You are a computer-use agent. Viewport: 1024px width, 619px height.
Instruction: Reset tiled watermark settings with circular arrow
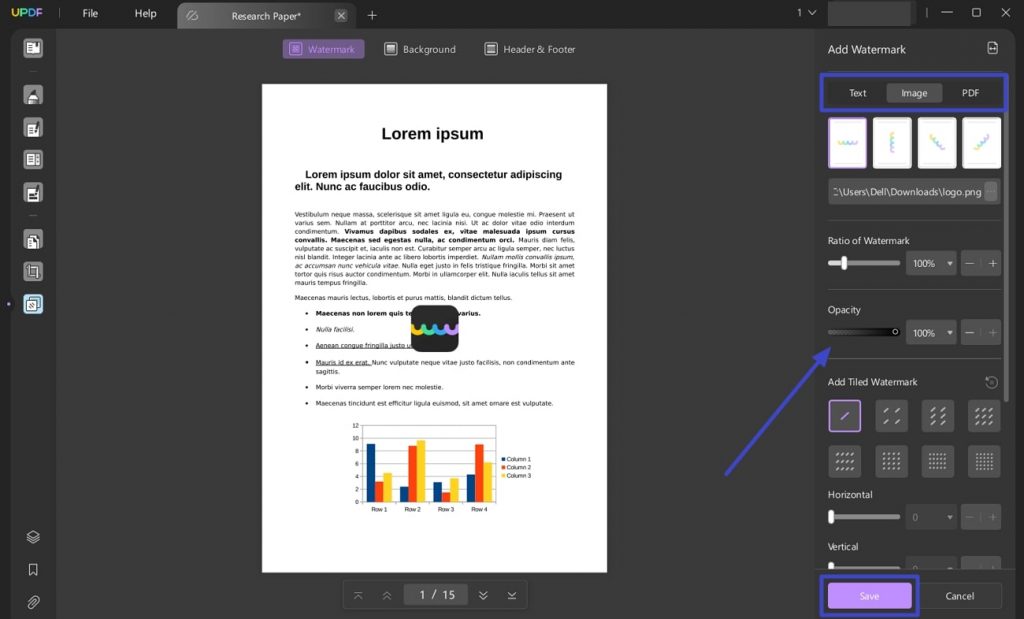[x=990, y=382]
